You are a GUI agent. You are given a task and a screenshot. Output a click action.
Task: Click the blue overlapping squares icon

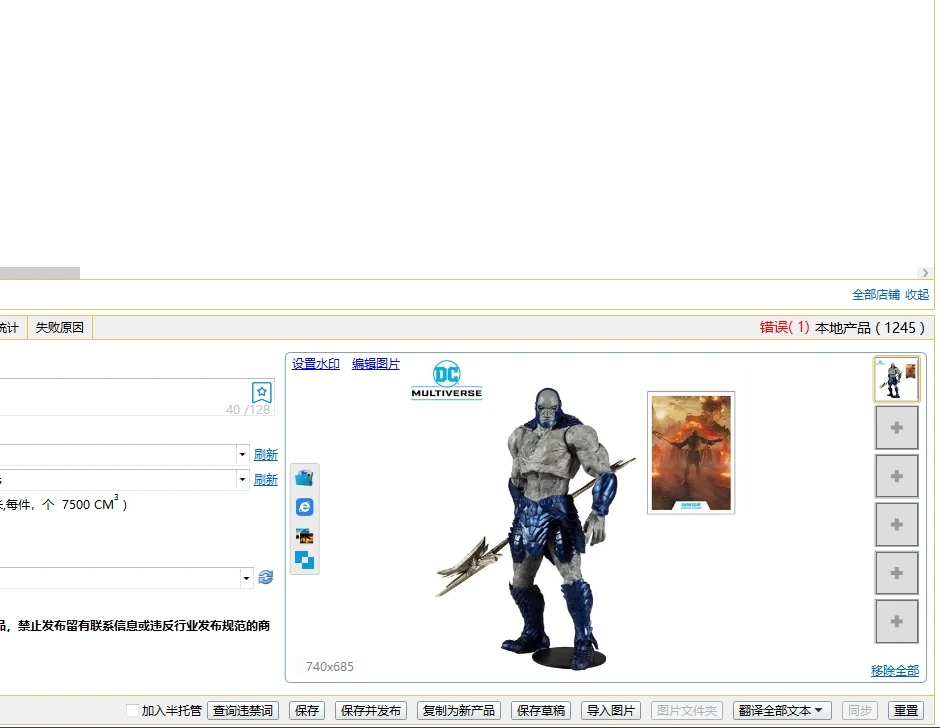point(305,560)
